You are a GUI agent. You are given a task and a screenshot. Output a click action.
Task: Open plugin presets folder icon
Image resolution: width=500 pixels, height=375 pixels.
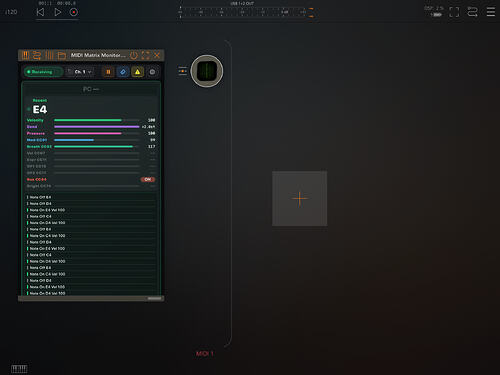pos(61,55)
